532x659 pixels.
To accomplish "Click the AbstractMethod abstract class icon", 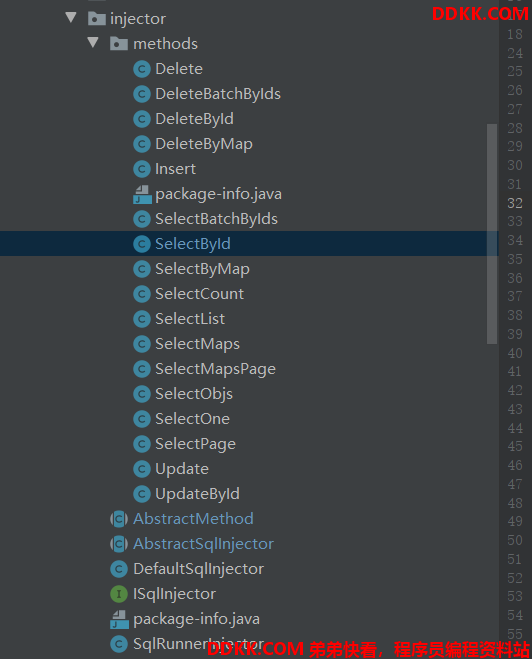I will [x=119, y=519].
